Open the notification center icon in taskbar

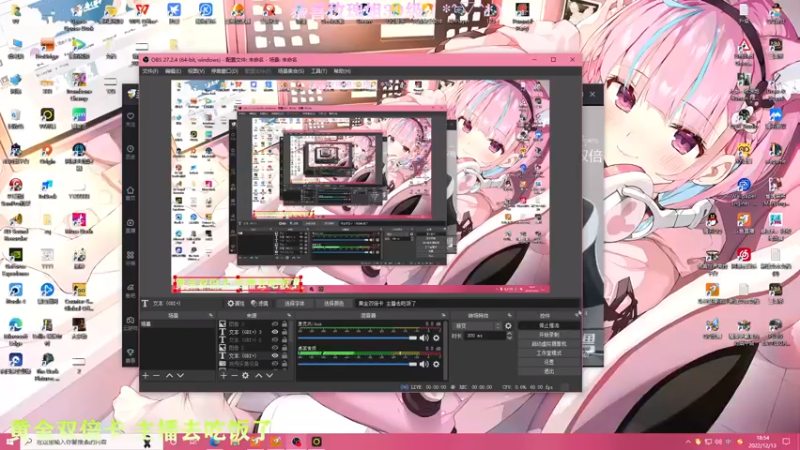[786, 442]
